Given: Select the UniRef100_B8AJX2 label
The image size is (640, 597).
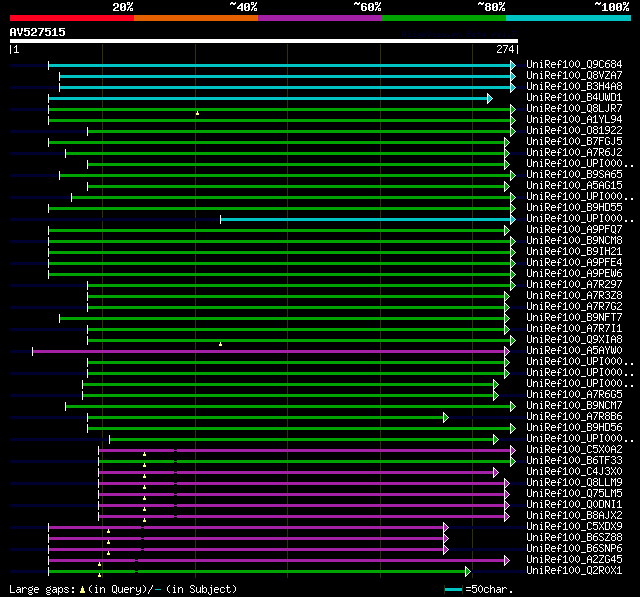Looking at the screenshot, I should click(574, 516).
